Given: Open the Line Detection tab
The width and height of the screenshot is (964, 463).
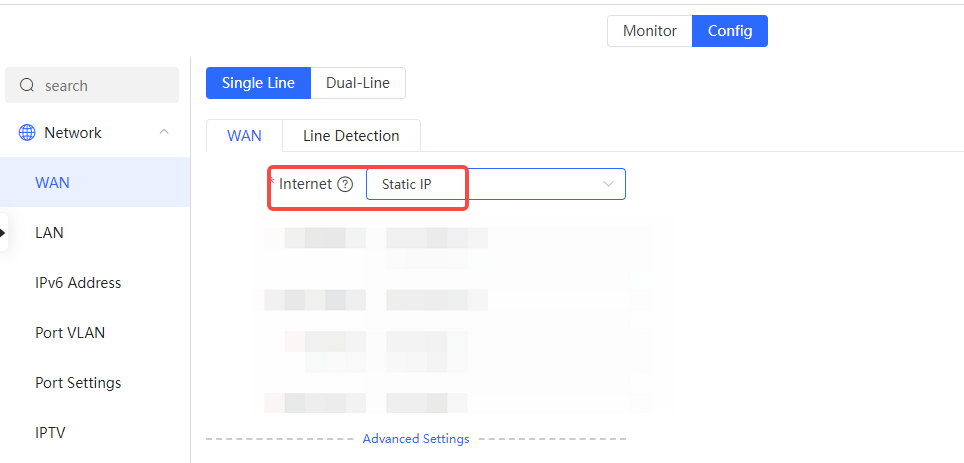Looking at the screenshot, I should [351, 136].
